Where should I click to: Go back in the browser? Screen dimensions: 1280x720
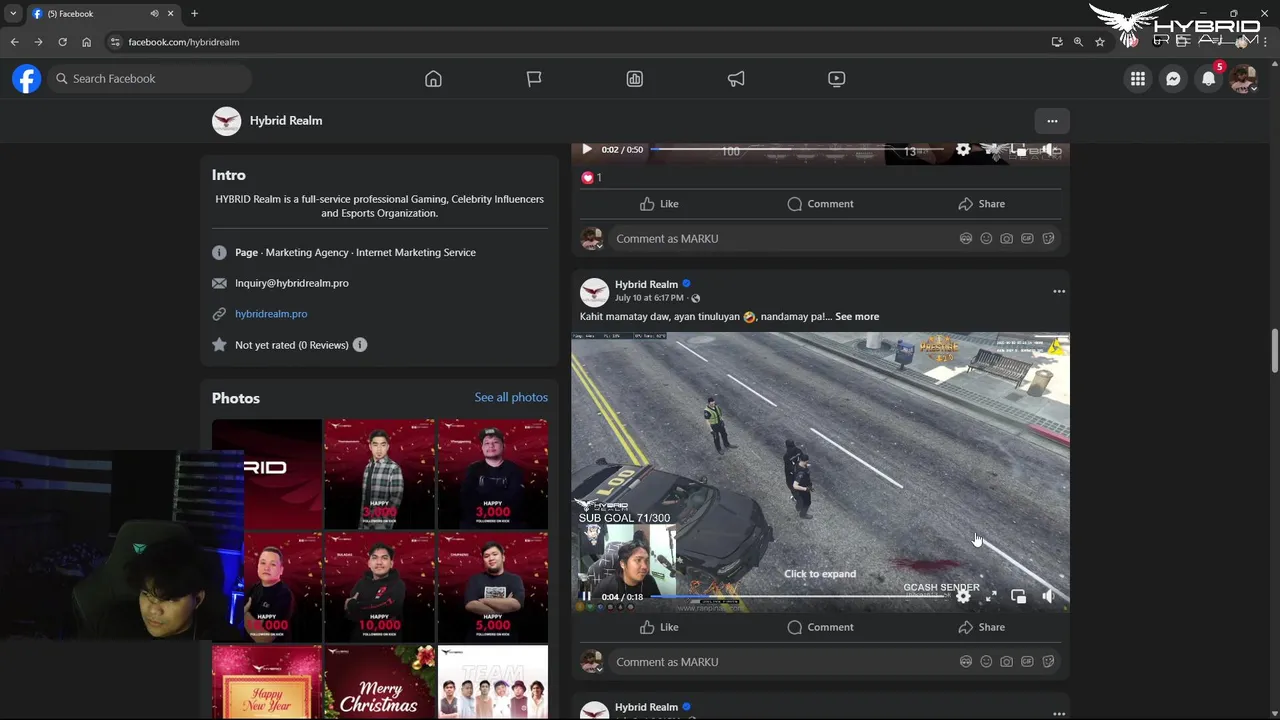pos(14,42)
